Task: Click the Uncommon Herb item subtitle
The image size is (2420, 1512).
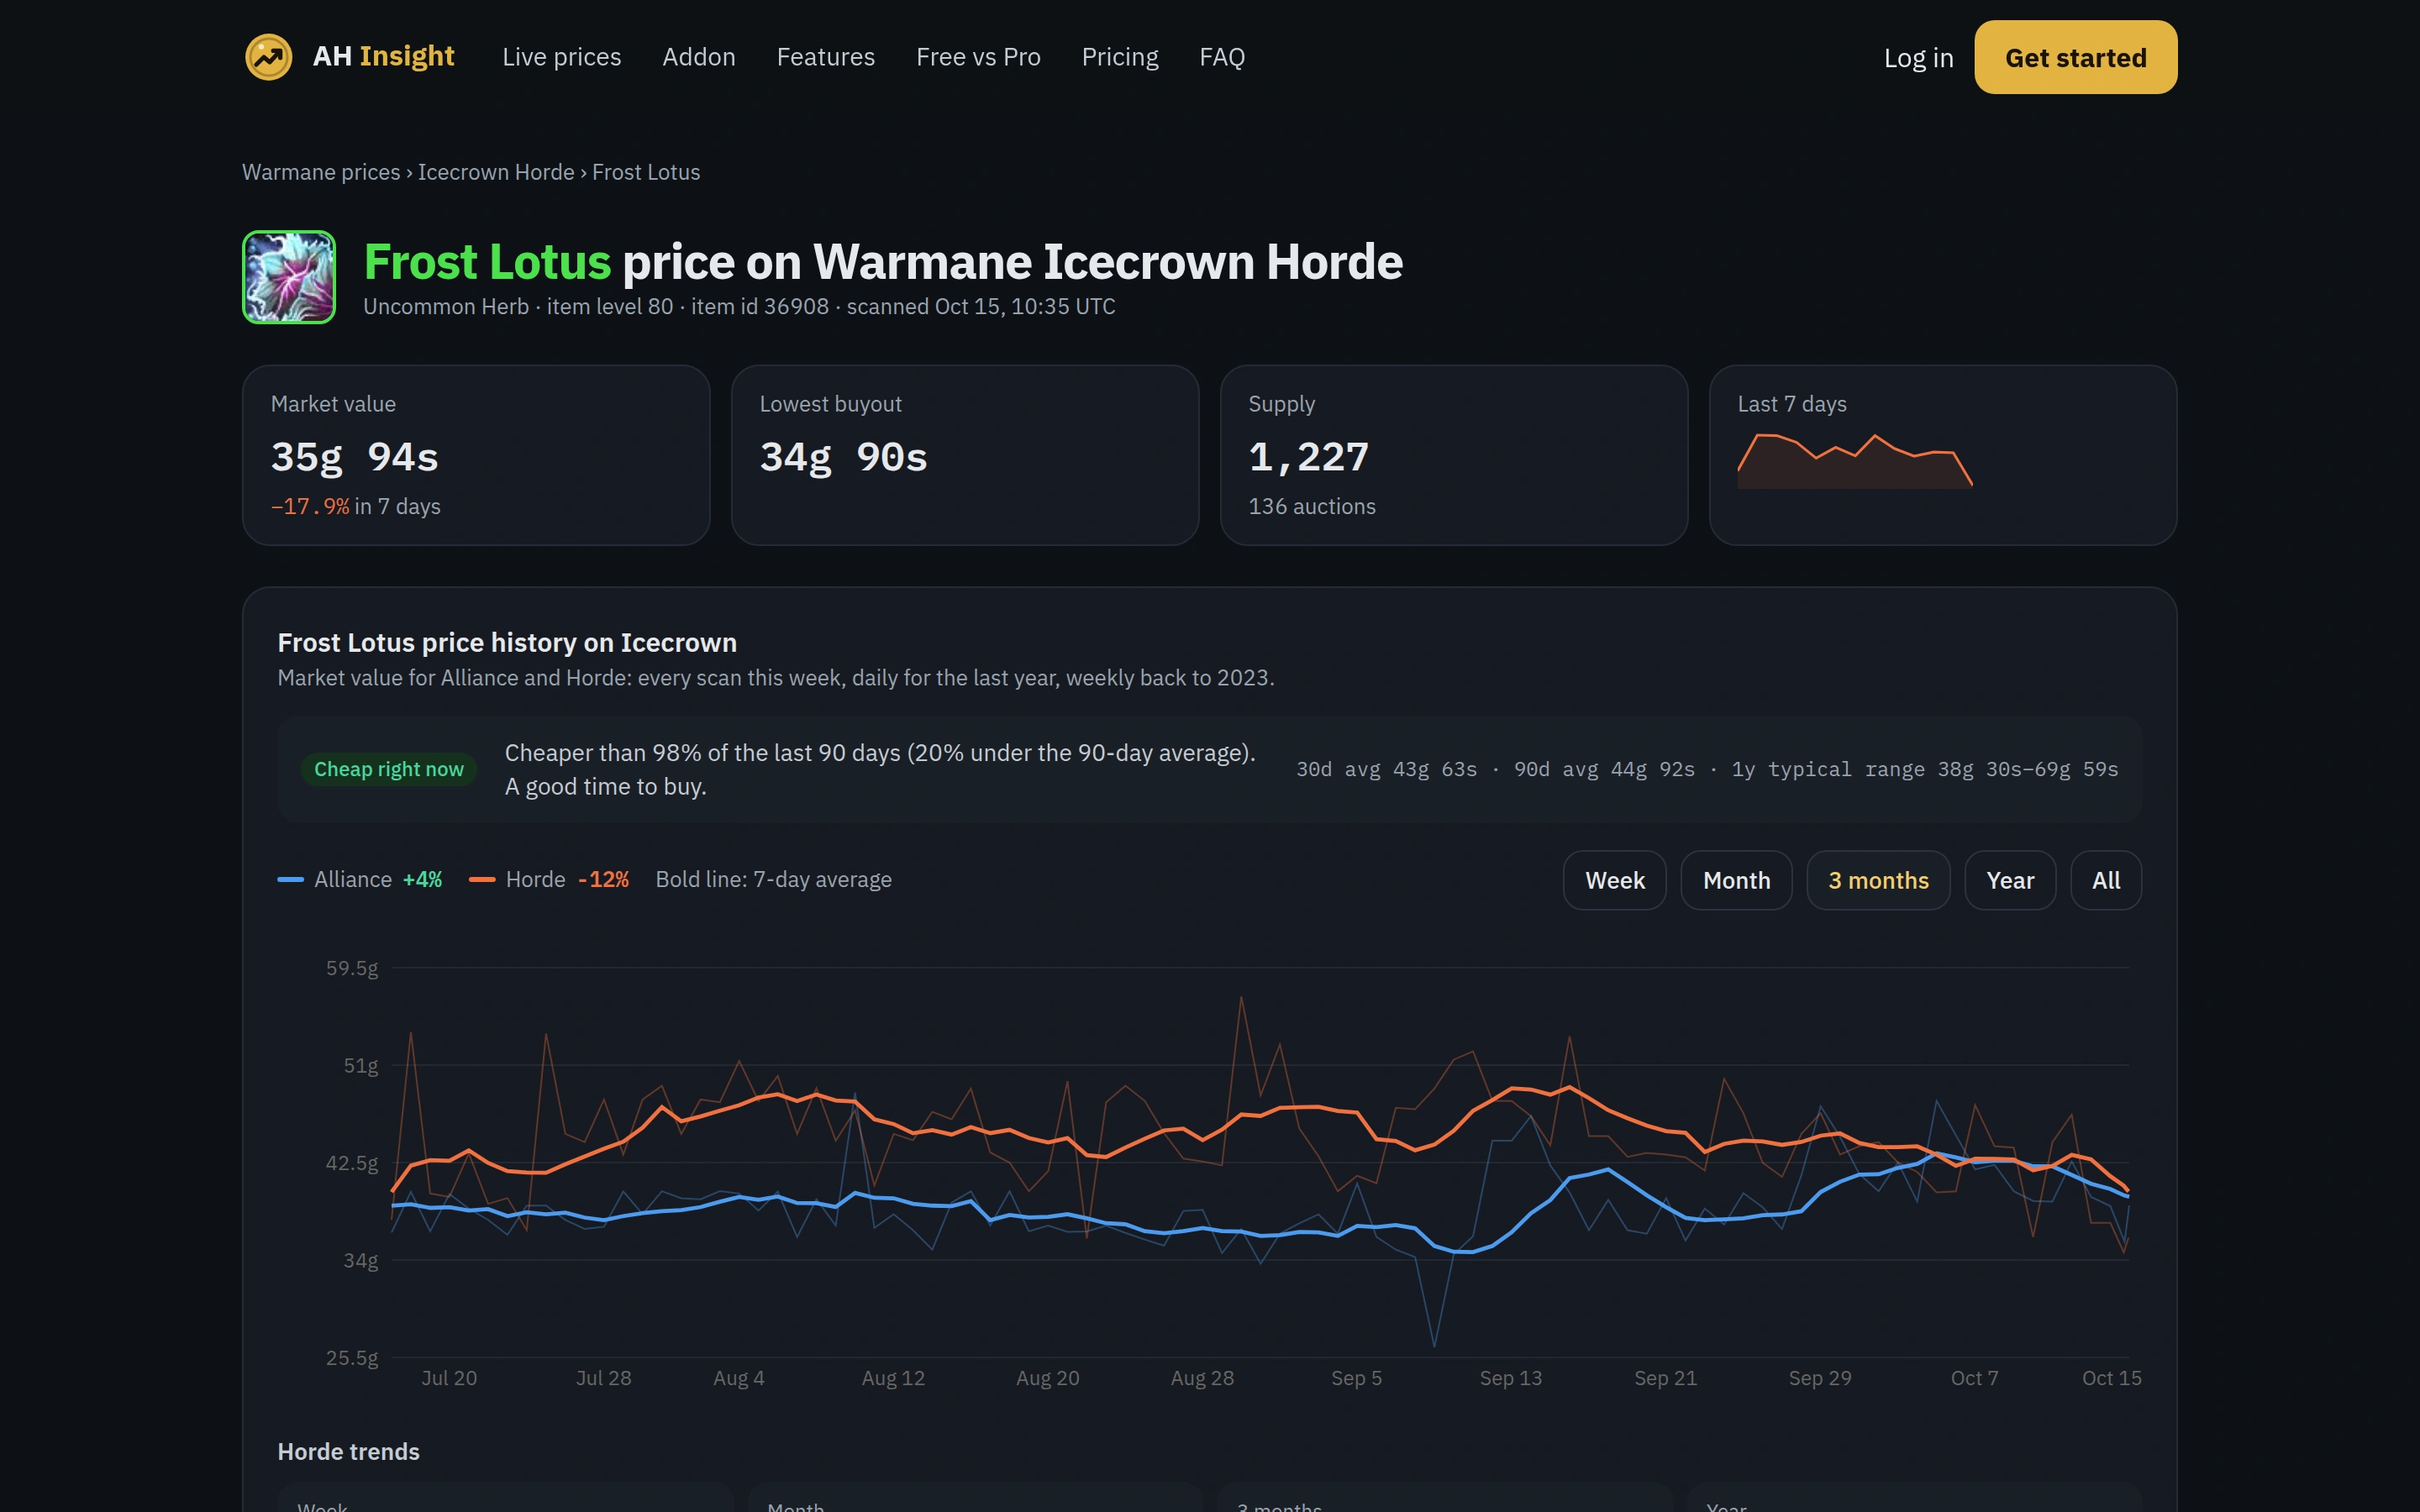Action: point(739,306)
